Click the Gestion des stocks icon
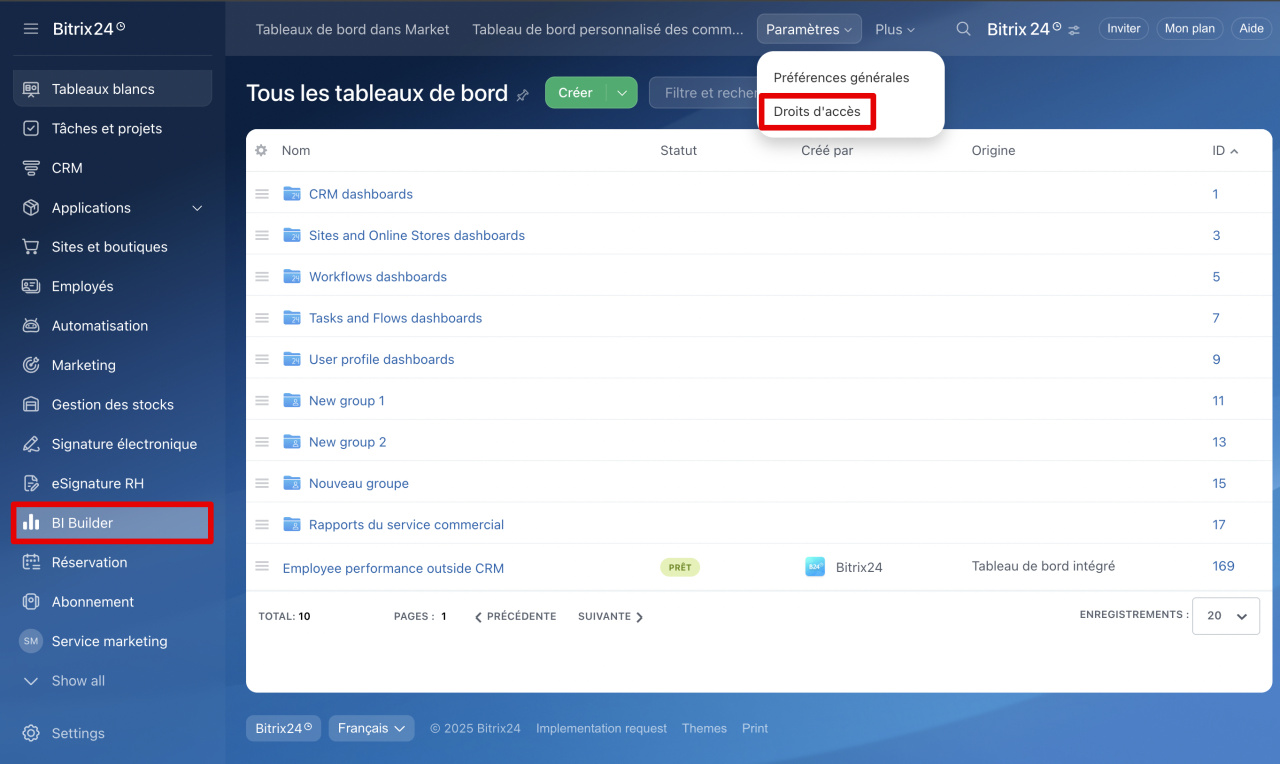1280x764 pixels. pos(31,404)
